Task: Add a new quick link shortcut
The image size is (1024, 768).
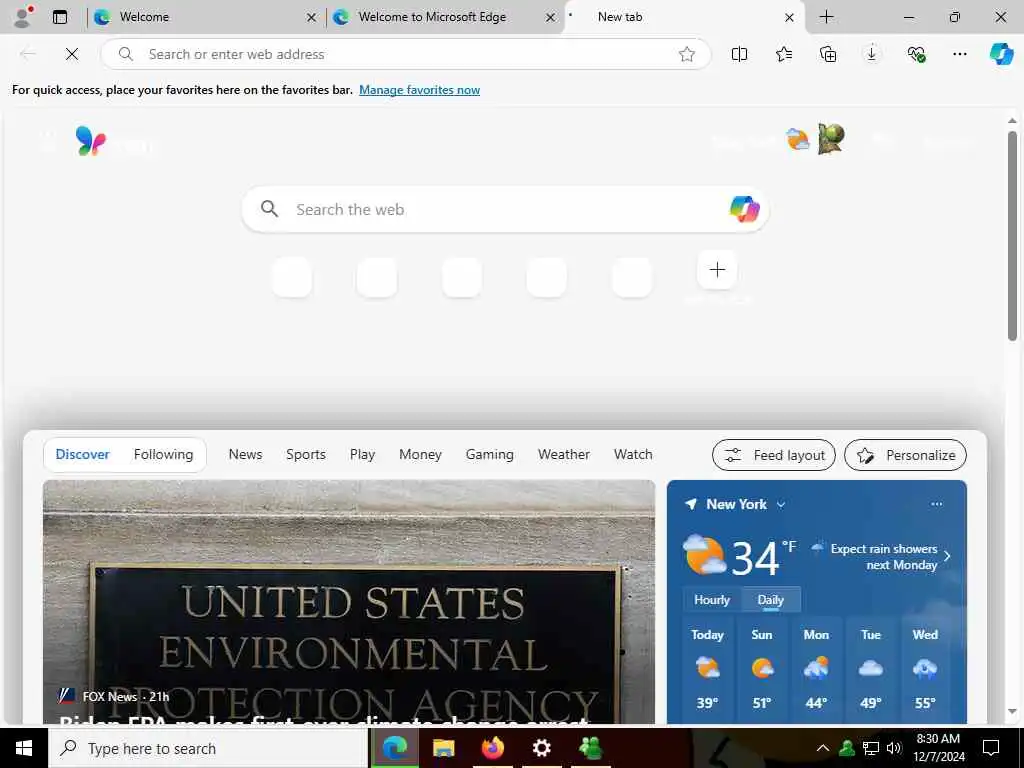Action: click(x=717, y=270)
